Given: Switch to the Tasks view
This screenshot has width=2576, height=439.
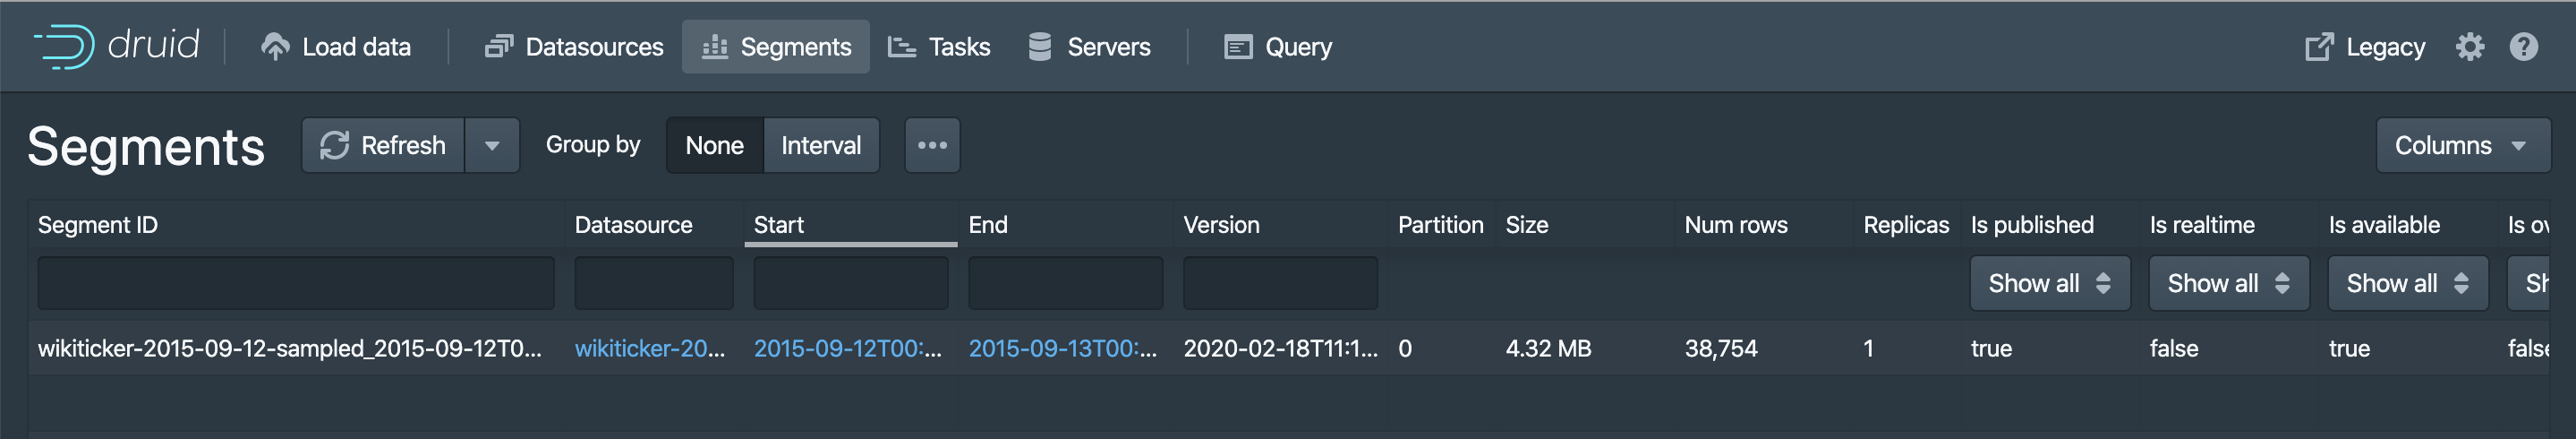Looking at the screenshot, I should [x=939, y=47].
